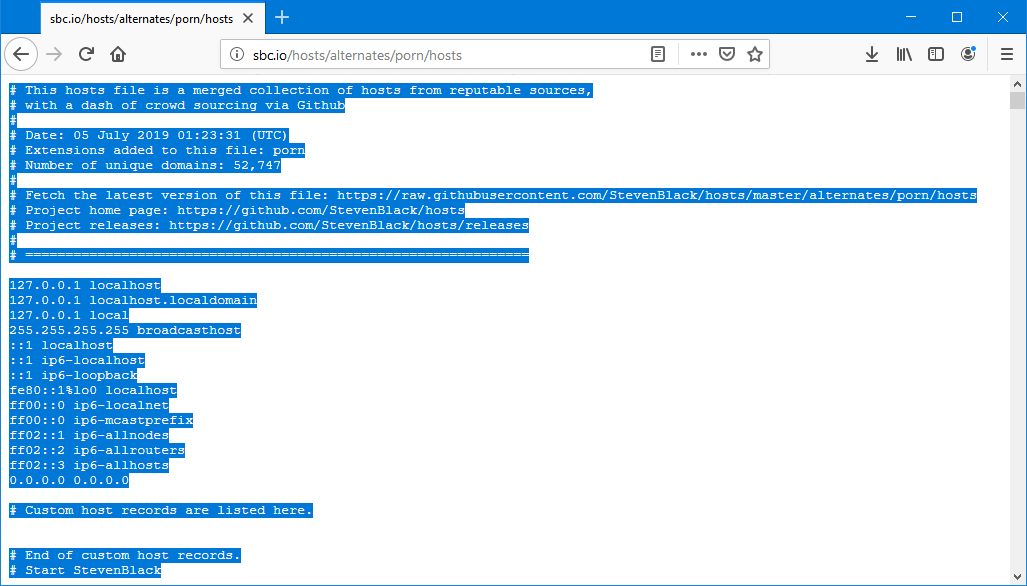
Task: Bookmark this page with the star
Action: [x=755, y=54]
